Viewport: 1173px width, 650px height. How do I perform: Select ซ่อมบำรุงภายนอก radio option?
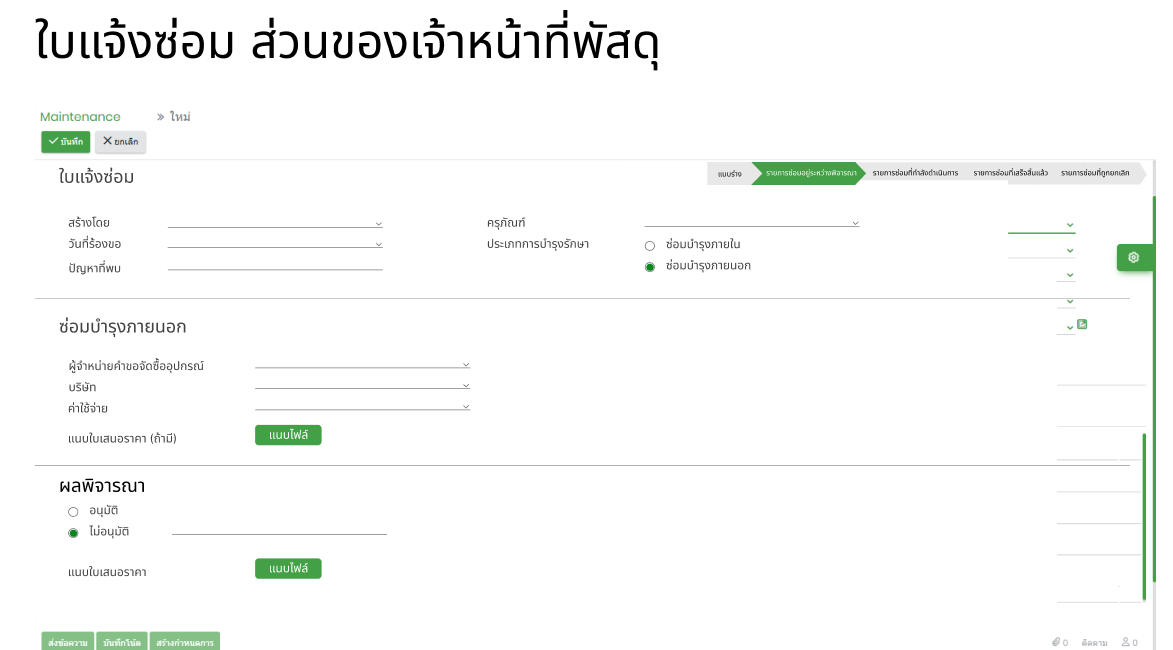(x=650, y=267)
